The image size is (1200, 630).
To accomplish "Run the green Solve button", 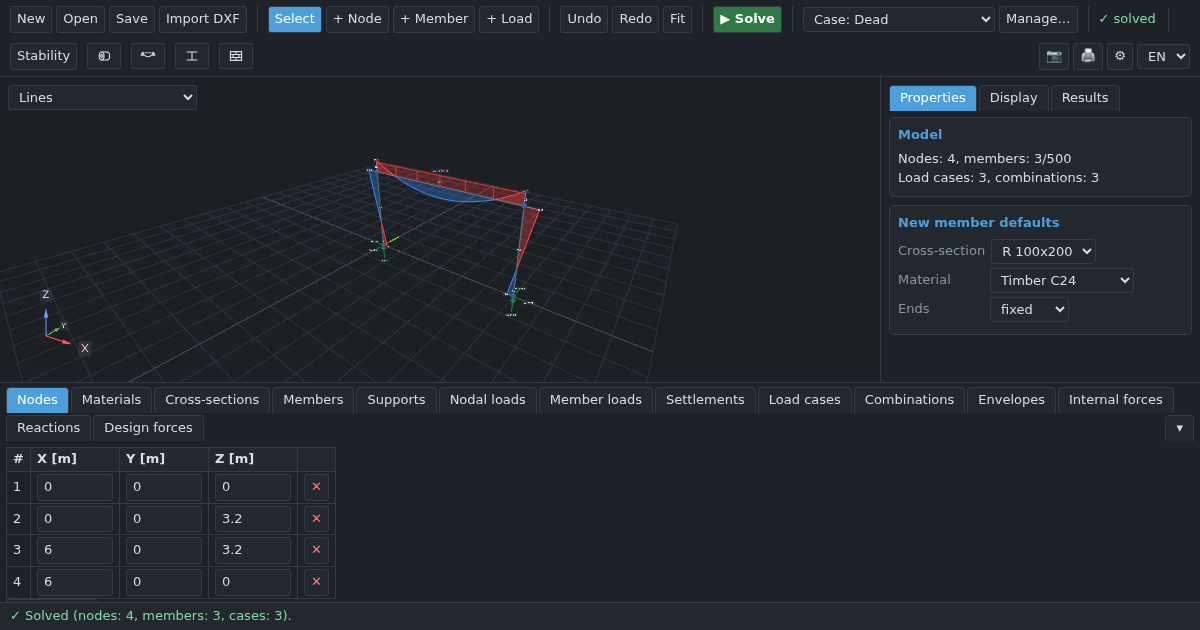I will tap(747, 19).
